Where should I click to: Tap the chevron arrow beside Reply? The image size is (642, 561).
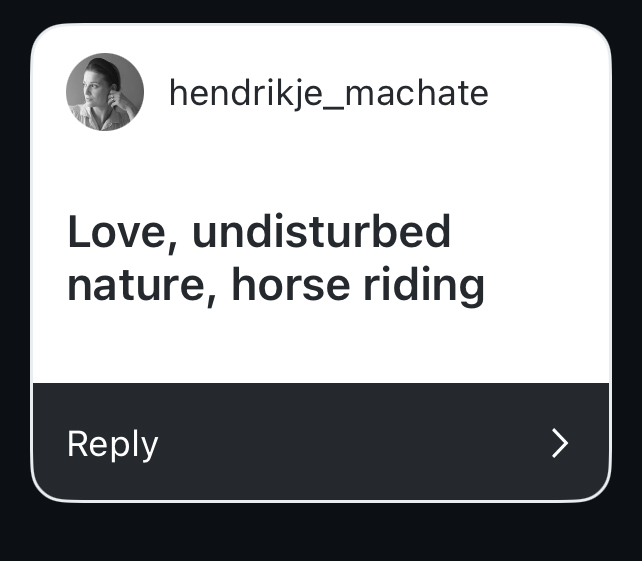[x=560, y=443]
